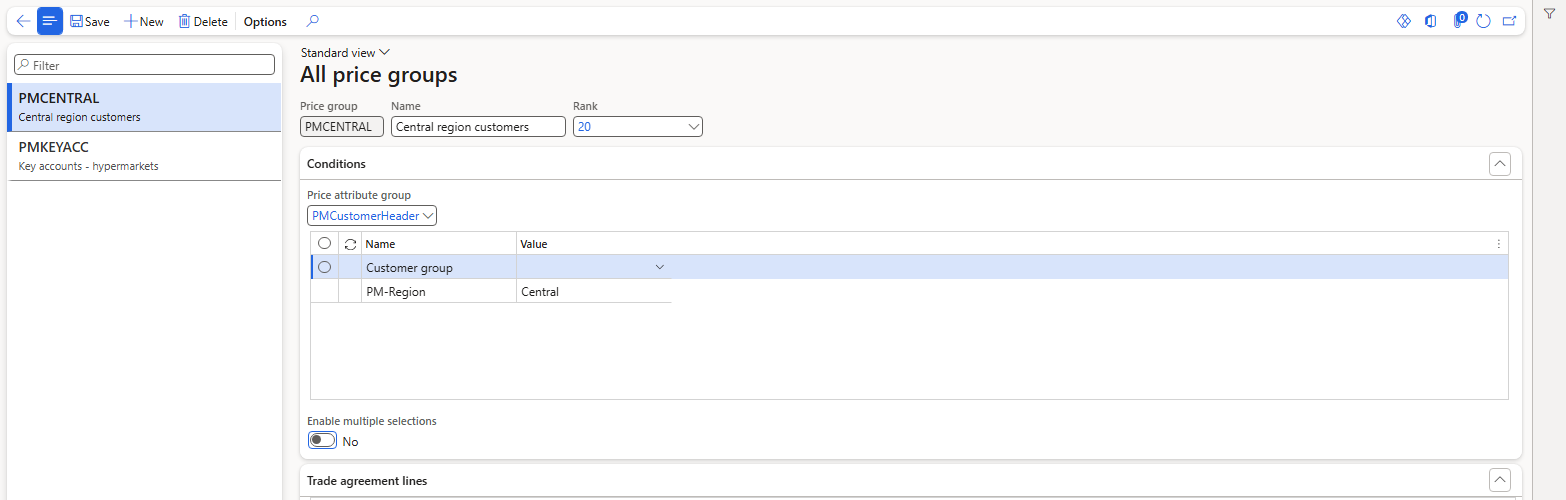Click the Customer group name cell
1566x500 pixels.
(x=438, y=267)
